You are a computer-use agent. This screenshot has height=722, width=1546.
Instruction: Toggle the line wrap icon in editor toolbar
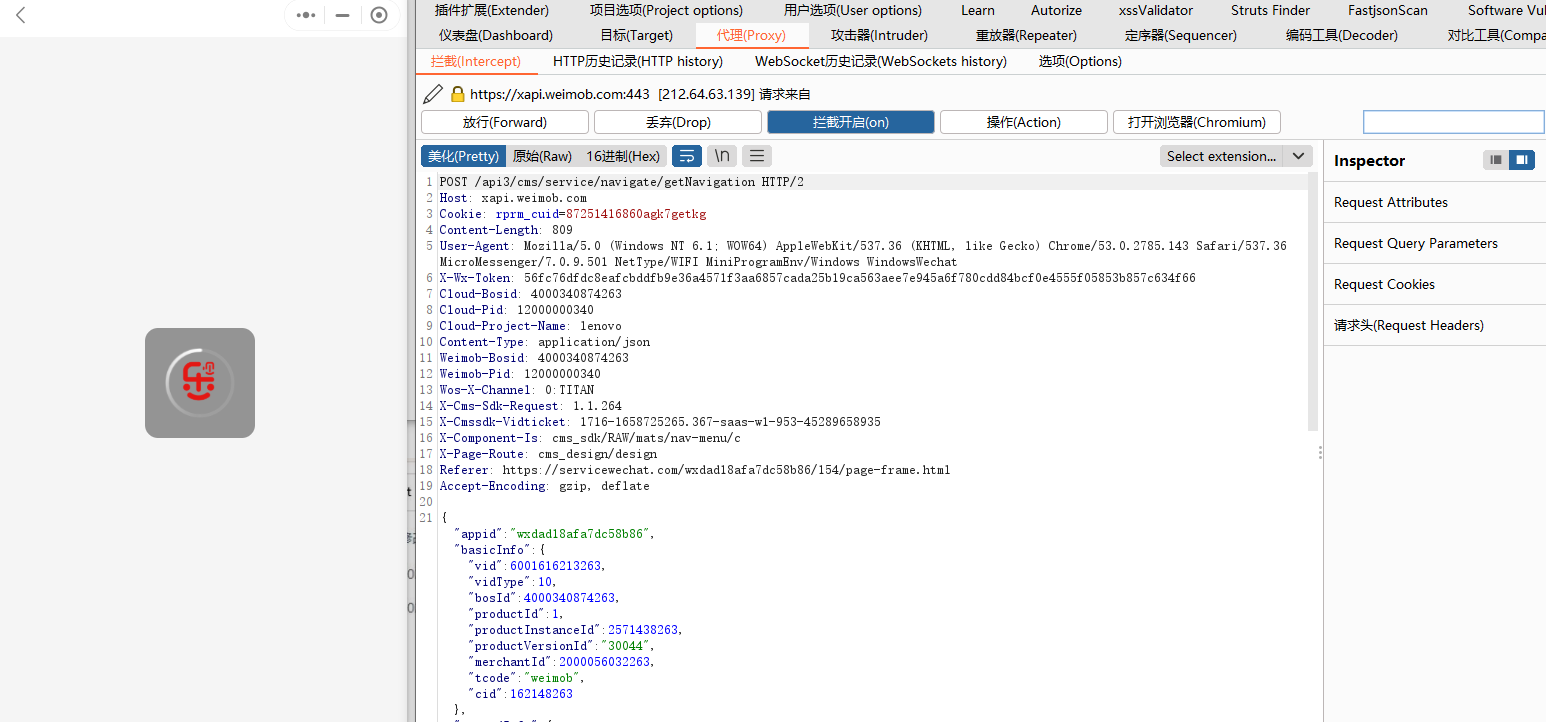[x=687, y=156]
